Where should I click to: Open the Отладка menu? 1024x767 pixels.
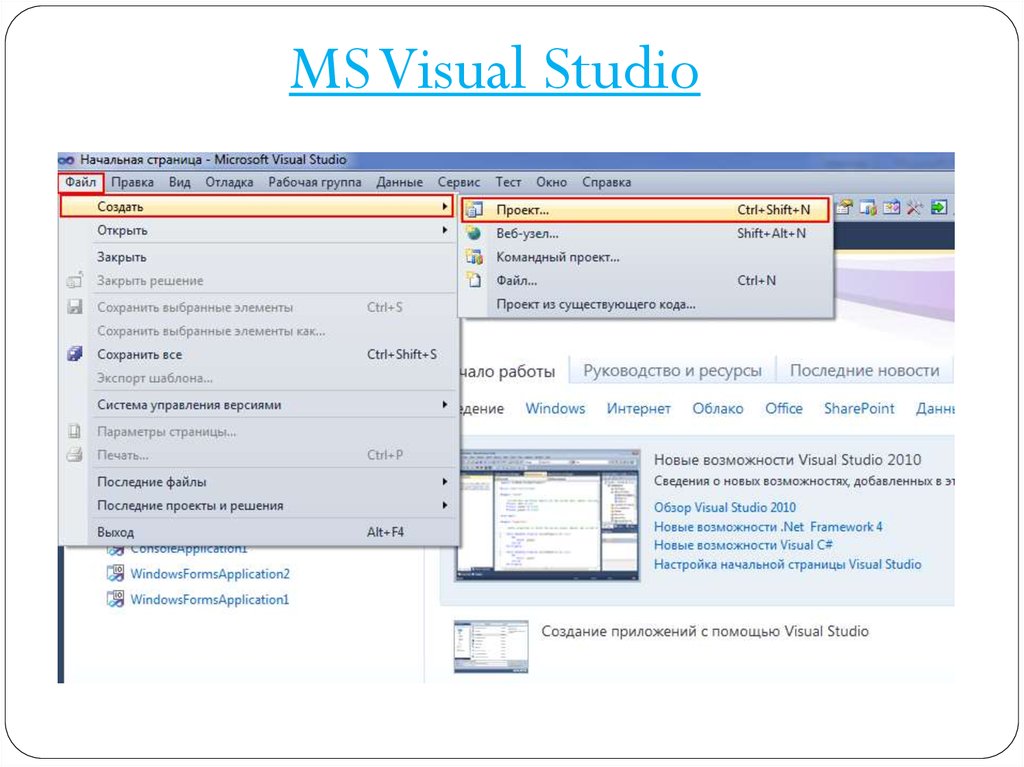(229, 182)
